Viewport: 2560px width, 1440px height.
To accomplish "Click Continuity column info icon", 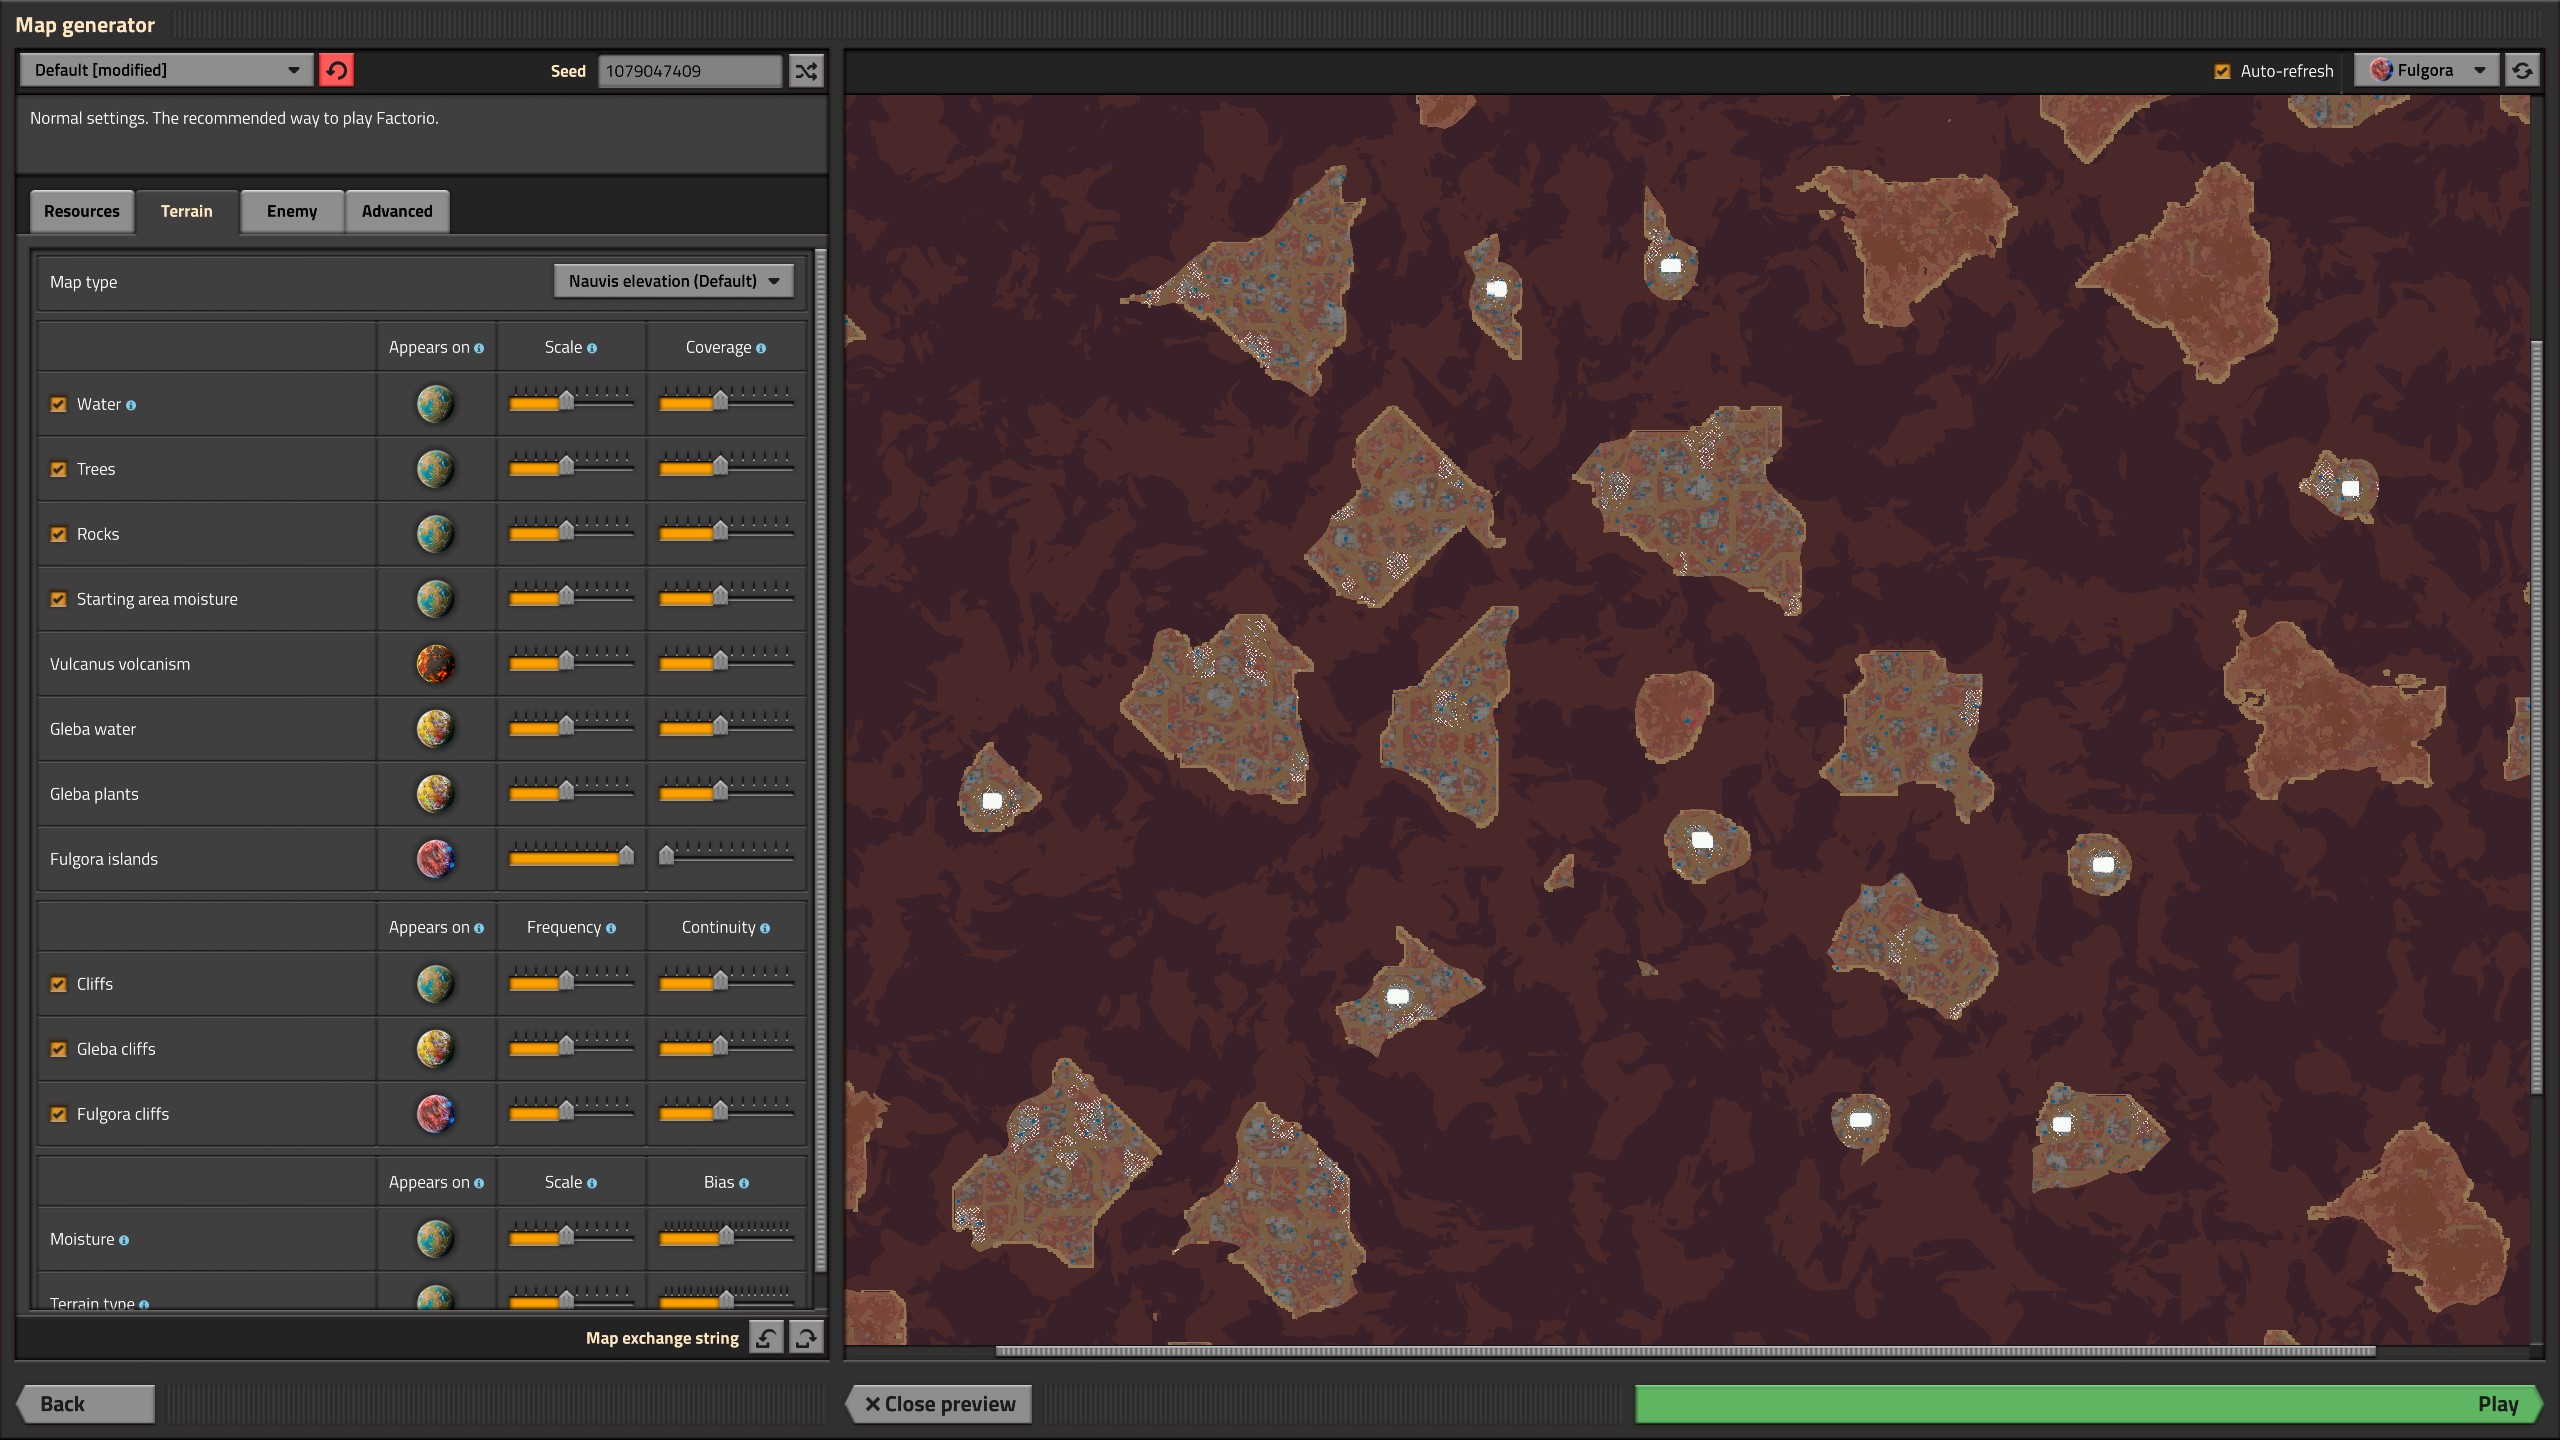I will [765, 928].
